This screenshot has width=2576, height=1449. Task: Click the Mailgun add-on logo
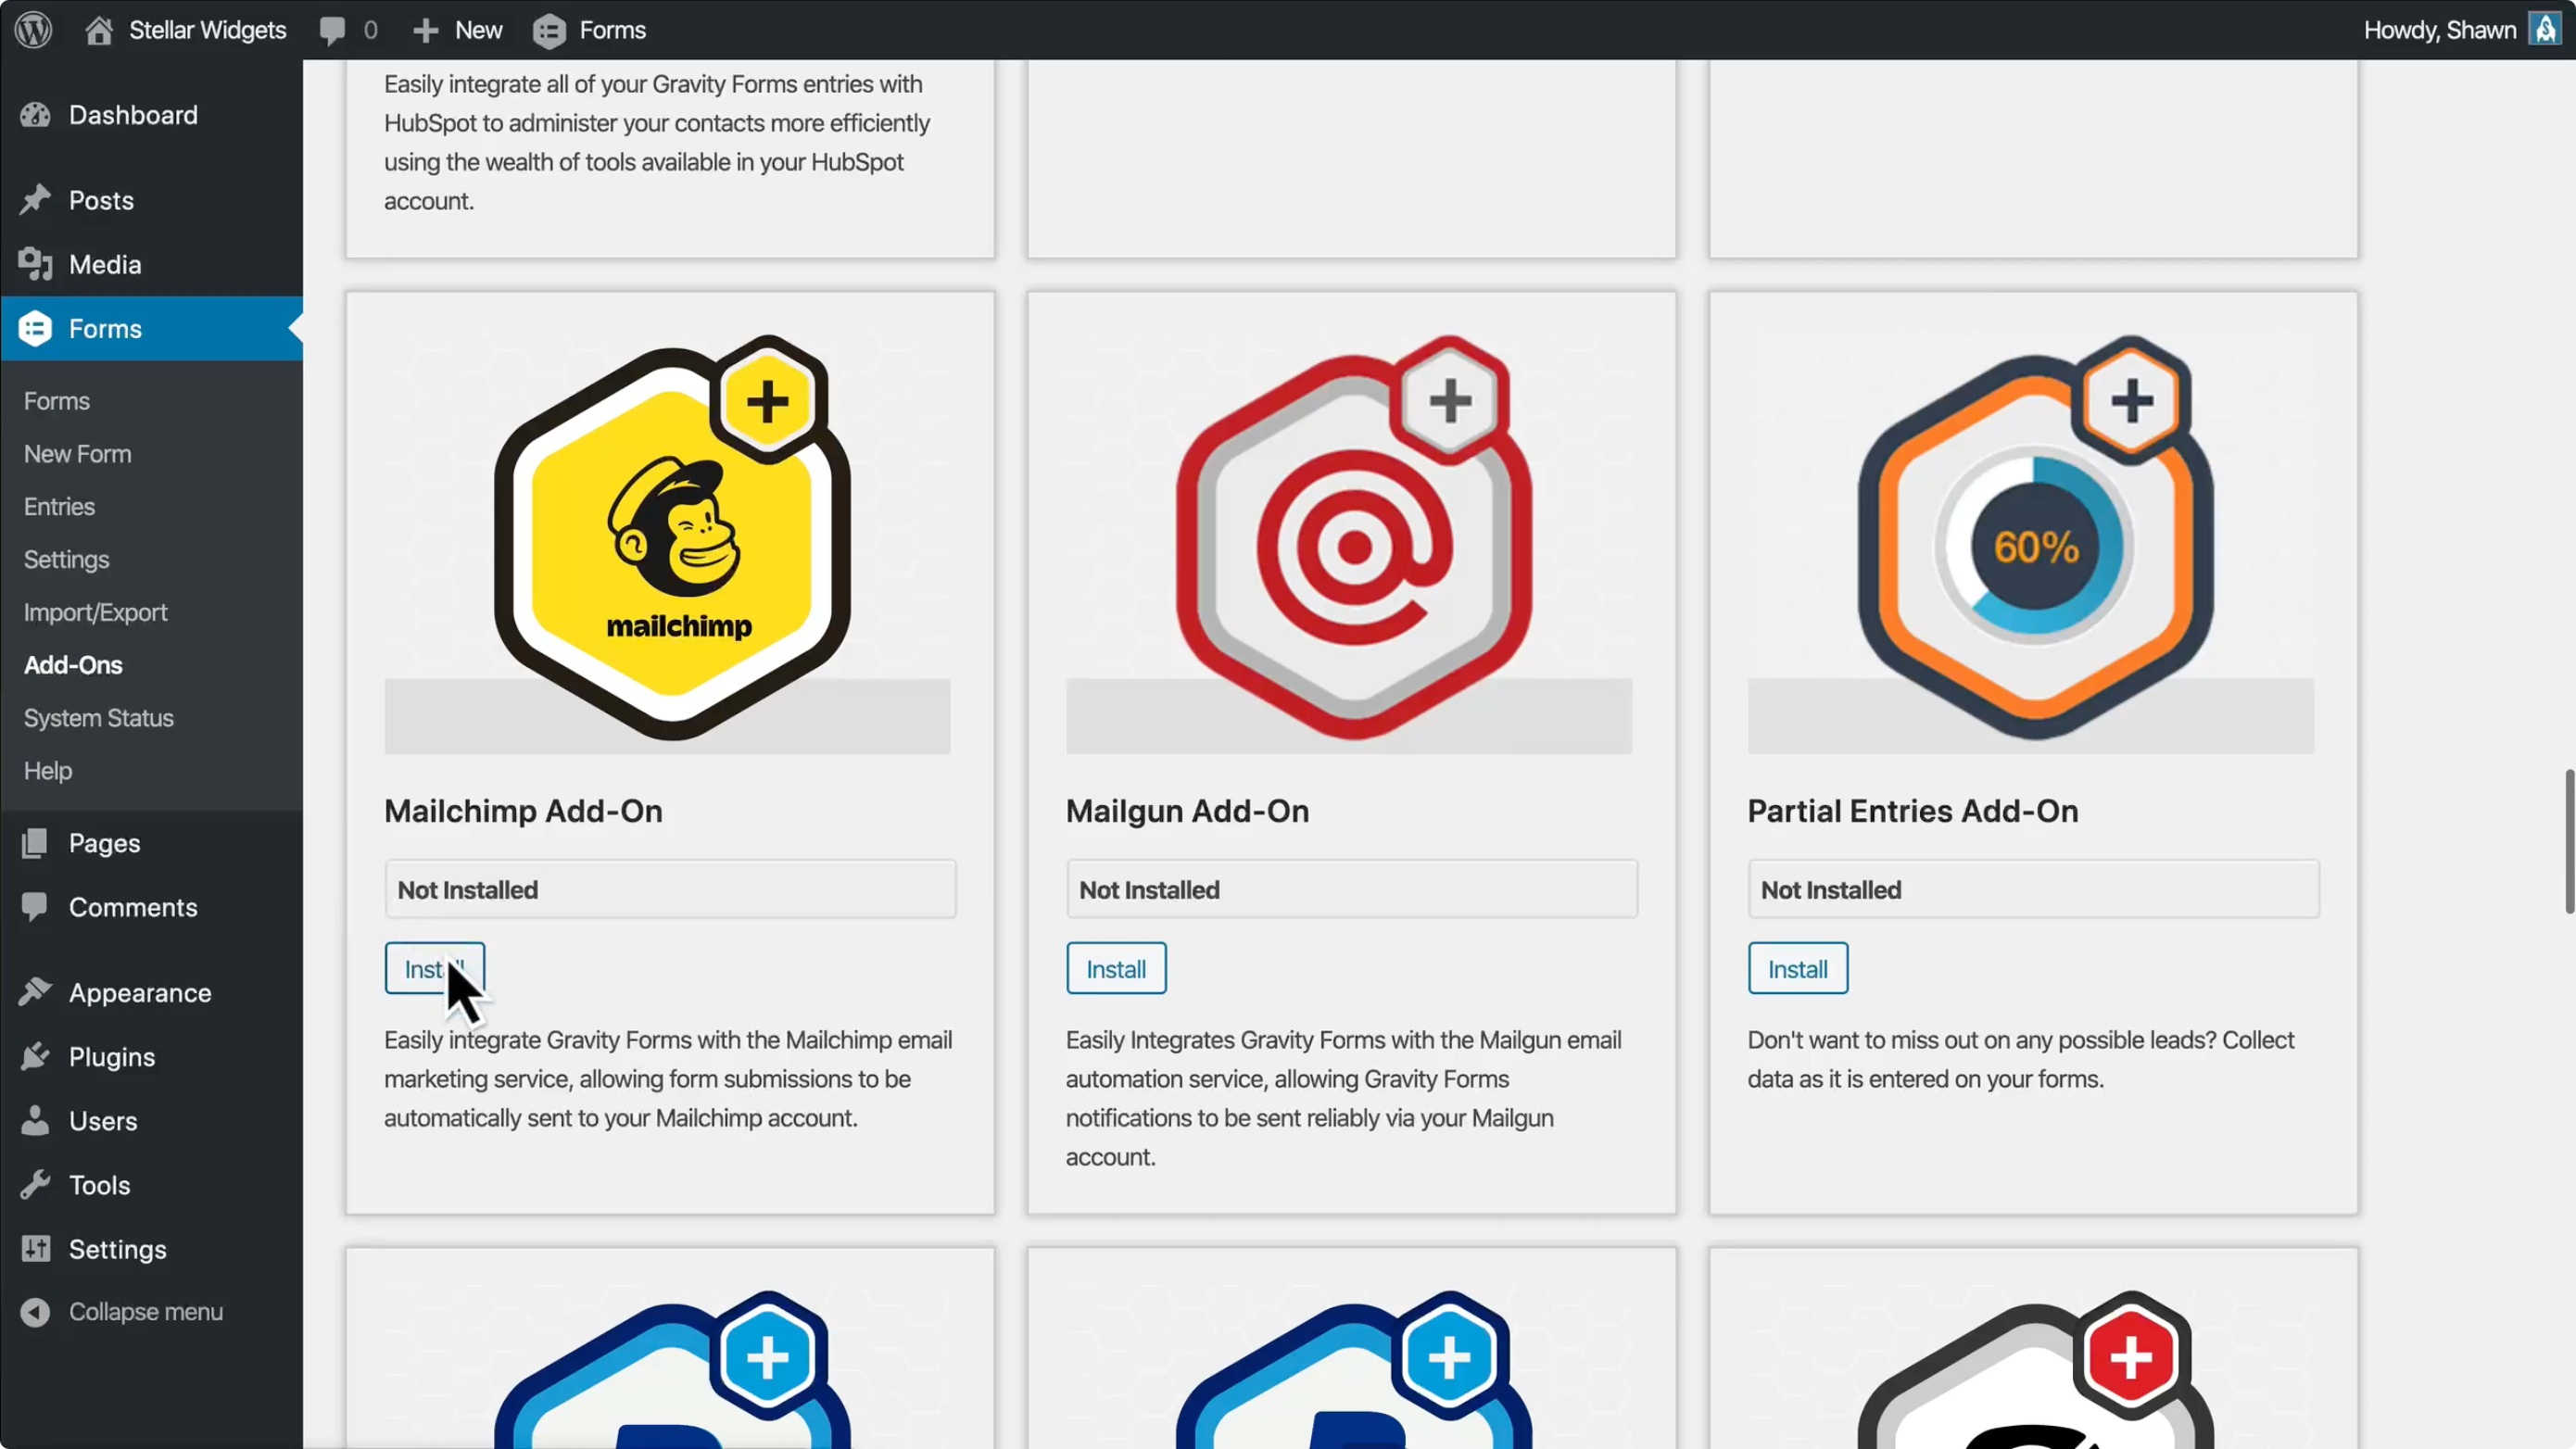pos(1354,538)
